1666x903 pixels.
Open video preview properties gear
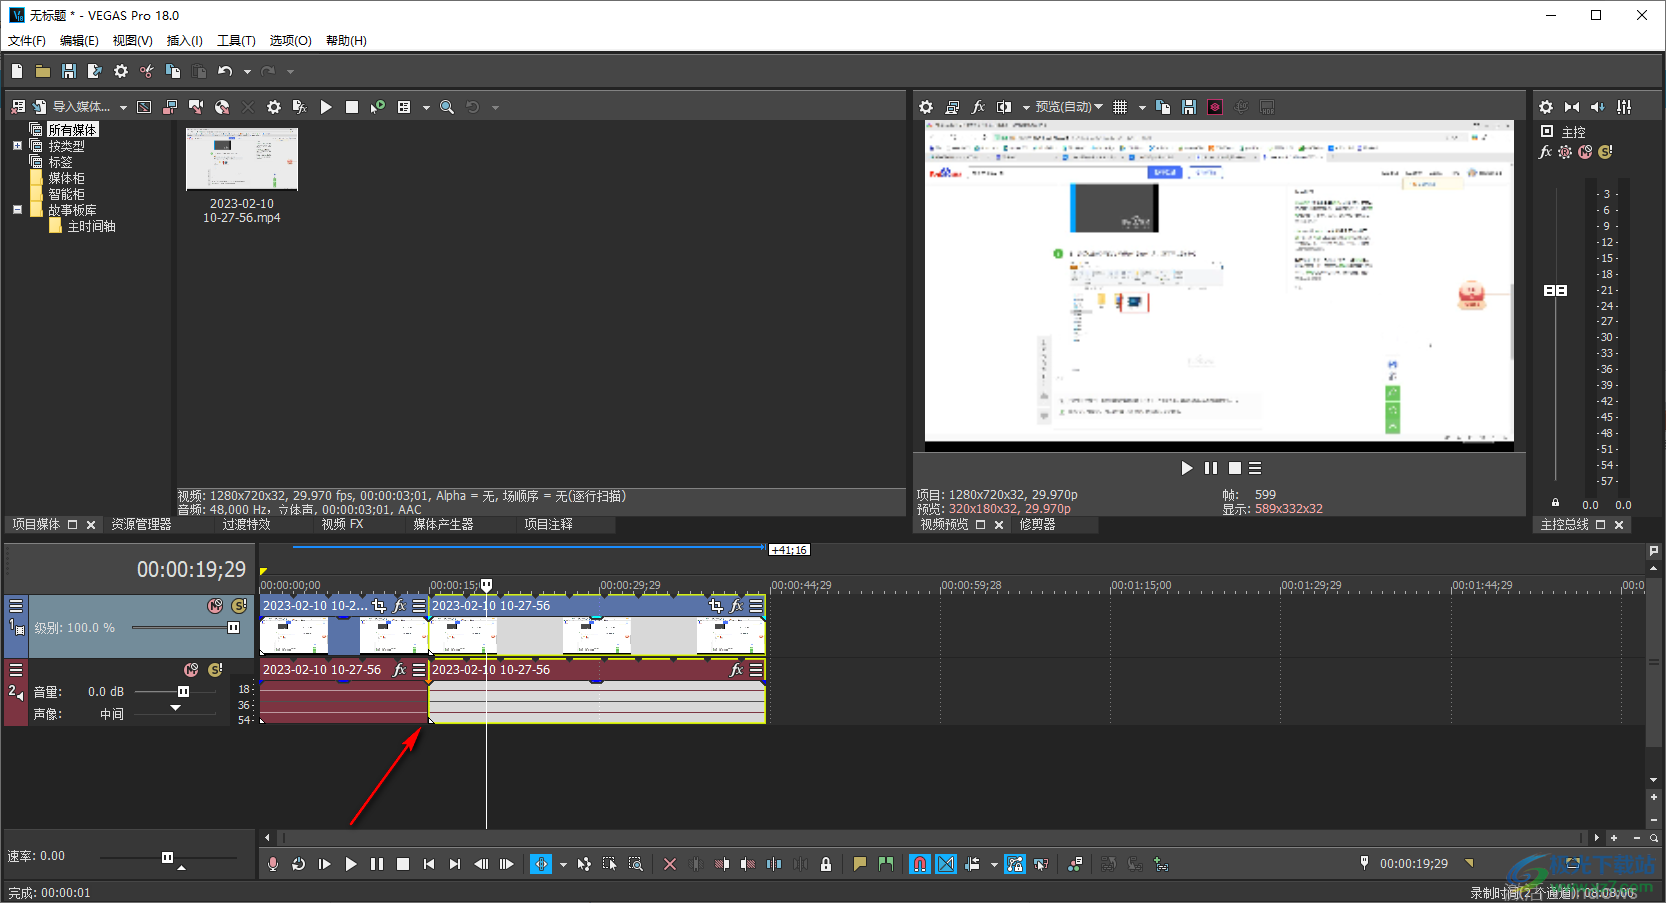click(x=926, y=107)
